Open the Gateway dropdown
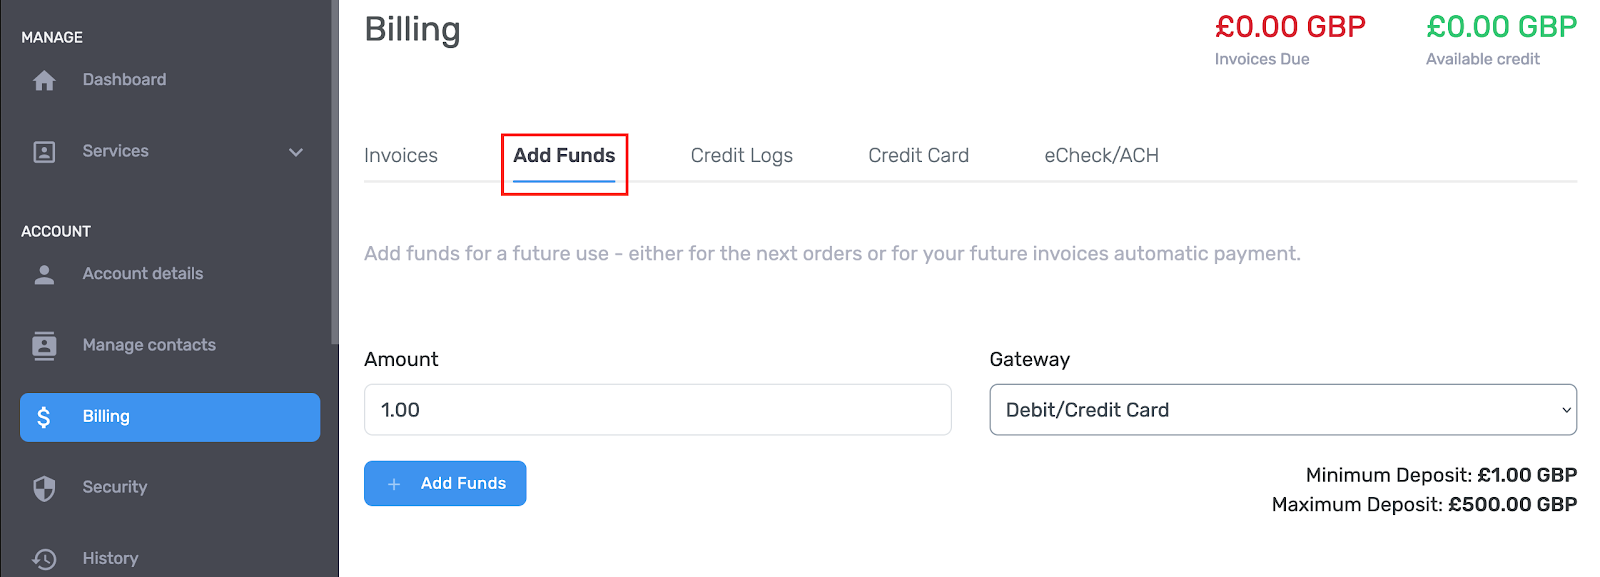Screen dimensions: 1600x577 tap(1282, 410)
